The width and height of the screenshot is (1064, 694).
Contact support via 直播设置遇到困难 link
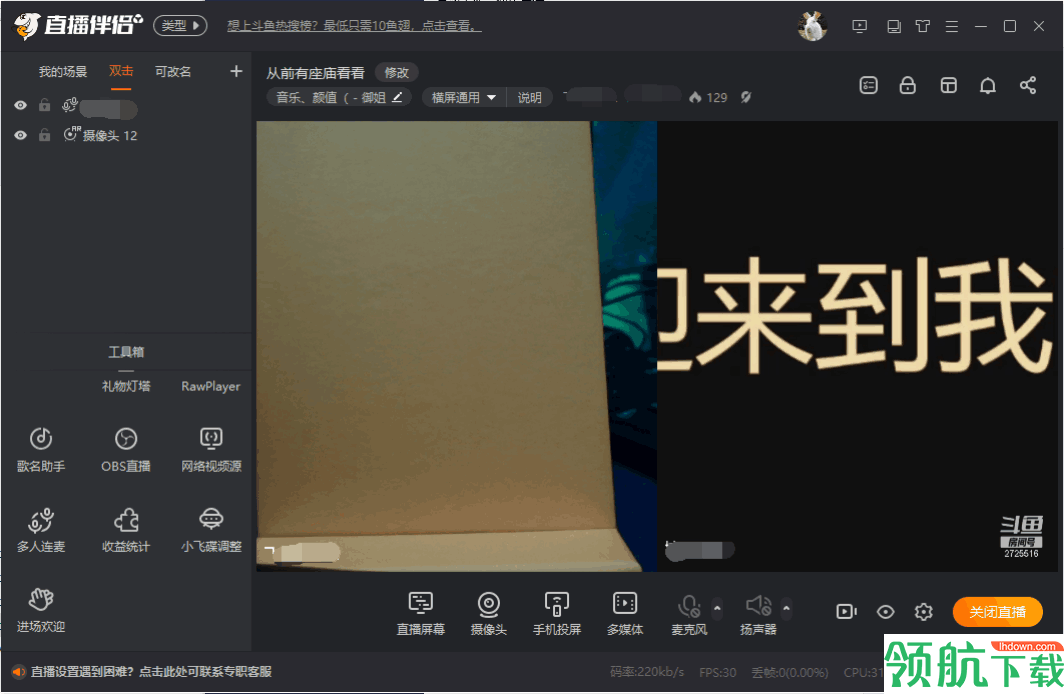pyautogui.click(x=151, y=671)
